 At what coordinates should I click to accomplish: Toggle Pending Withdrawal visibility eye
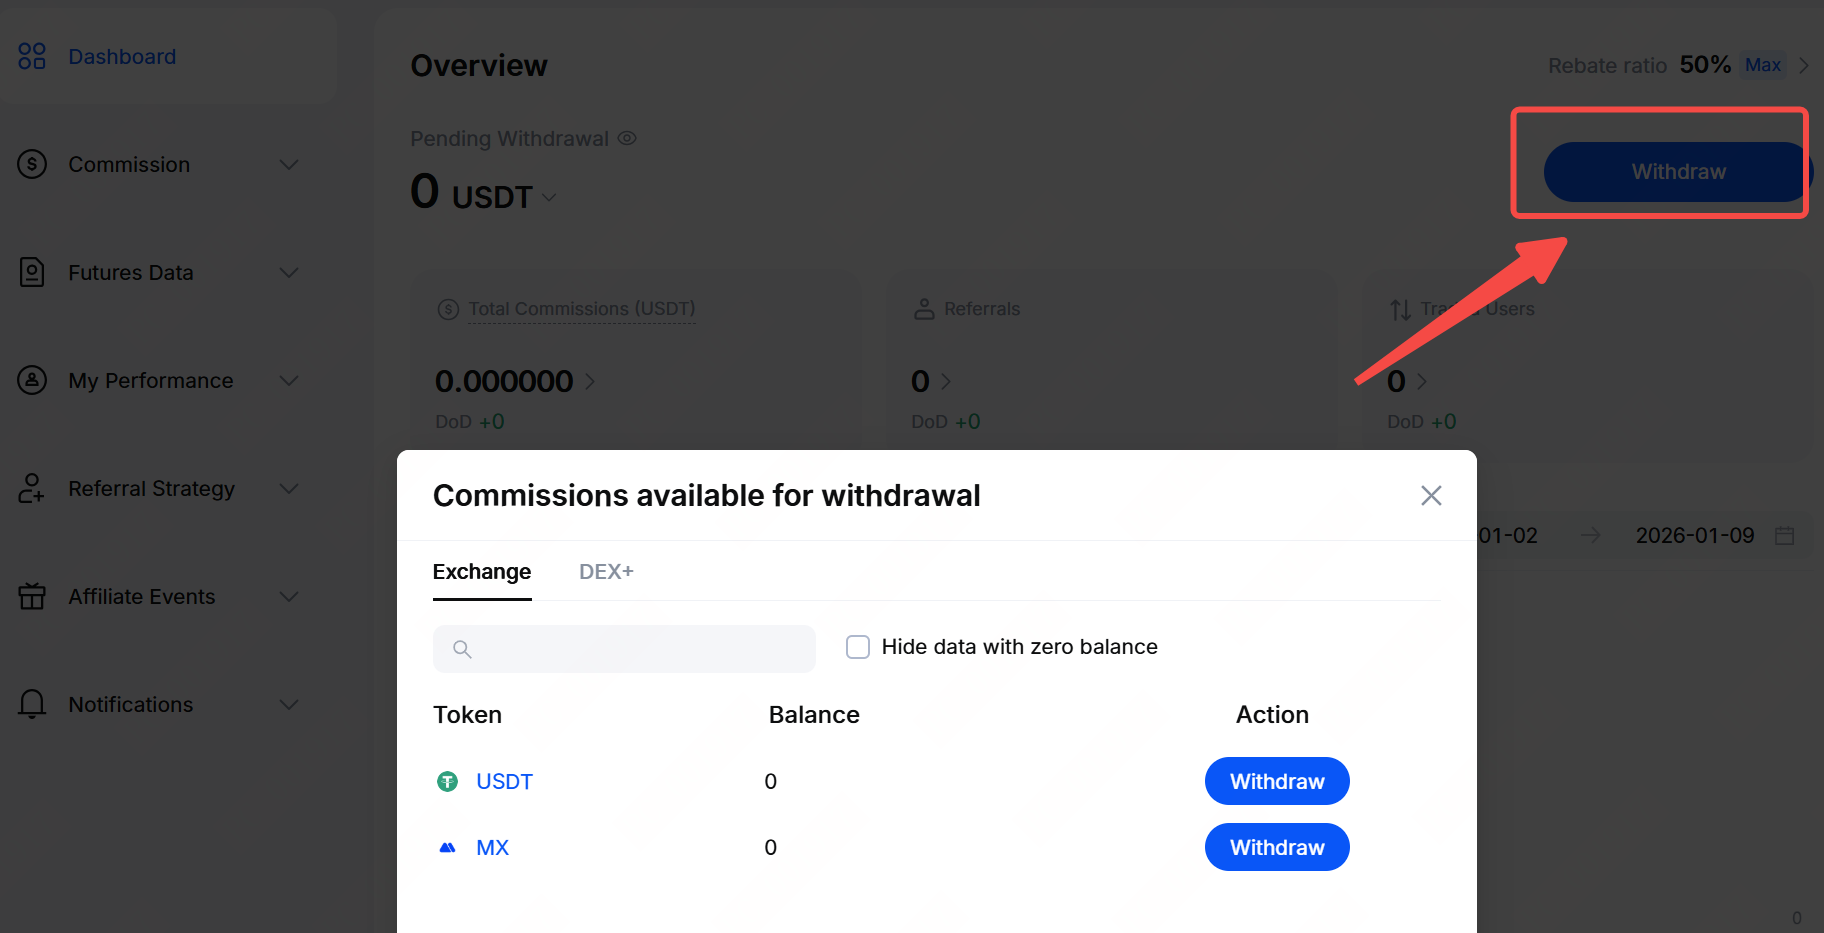pos(627,138)
